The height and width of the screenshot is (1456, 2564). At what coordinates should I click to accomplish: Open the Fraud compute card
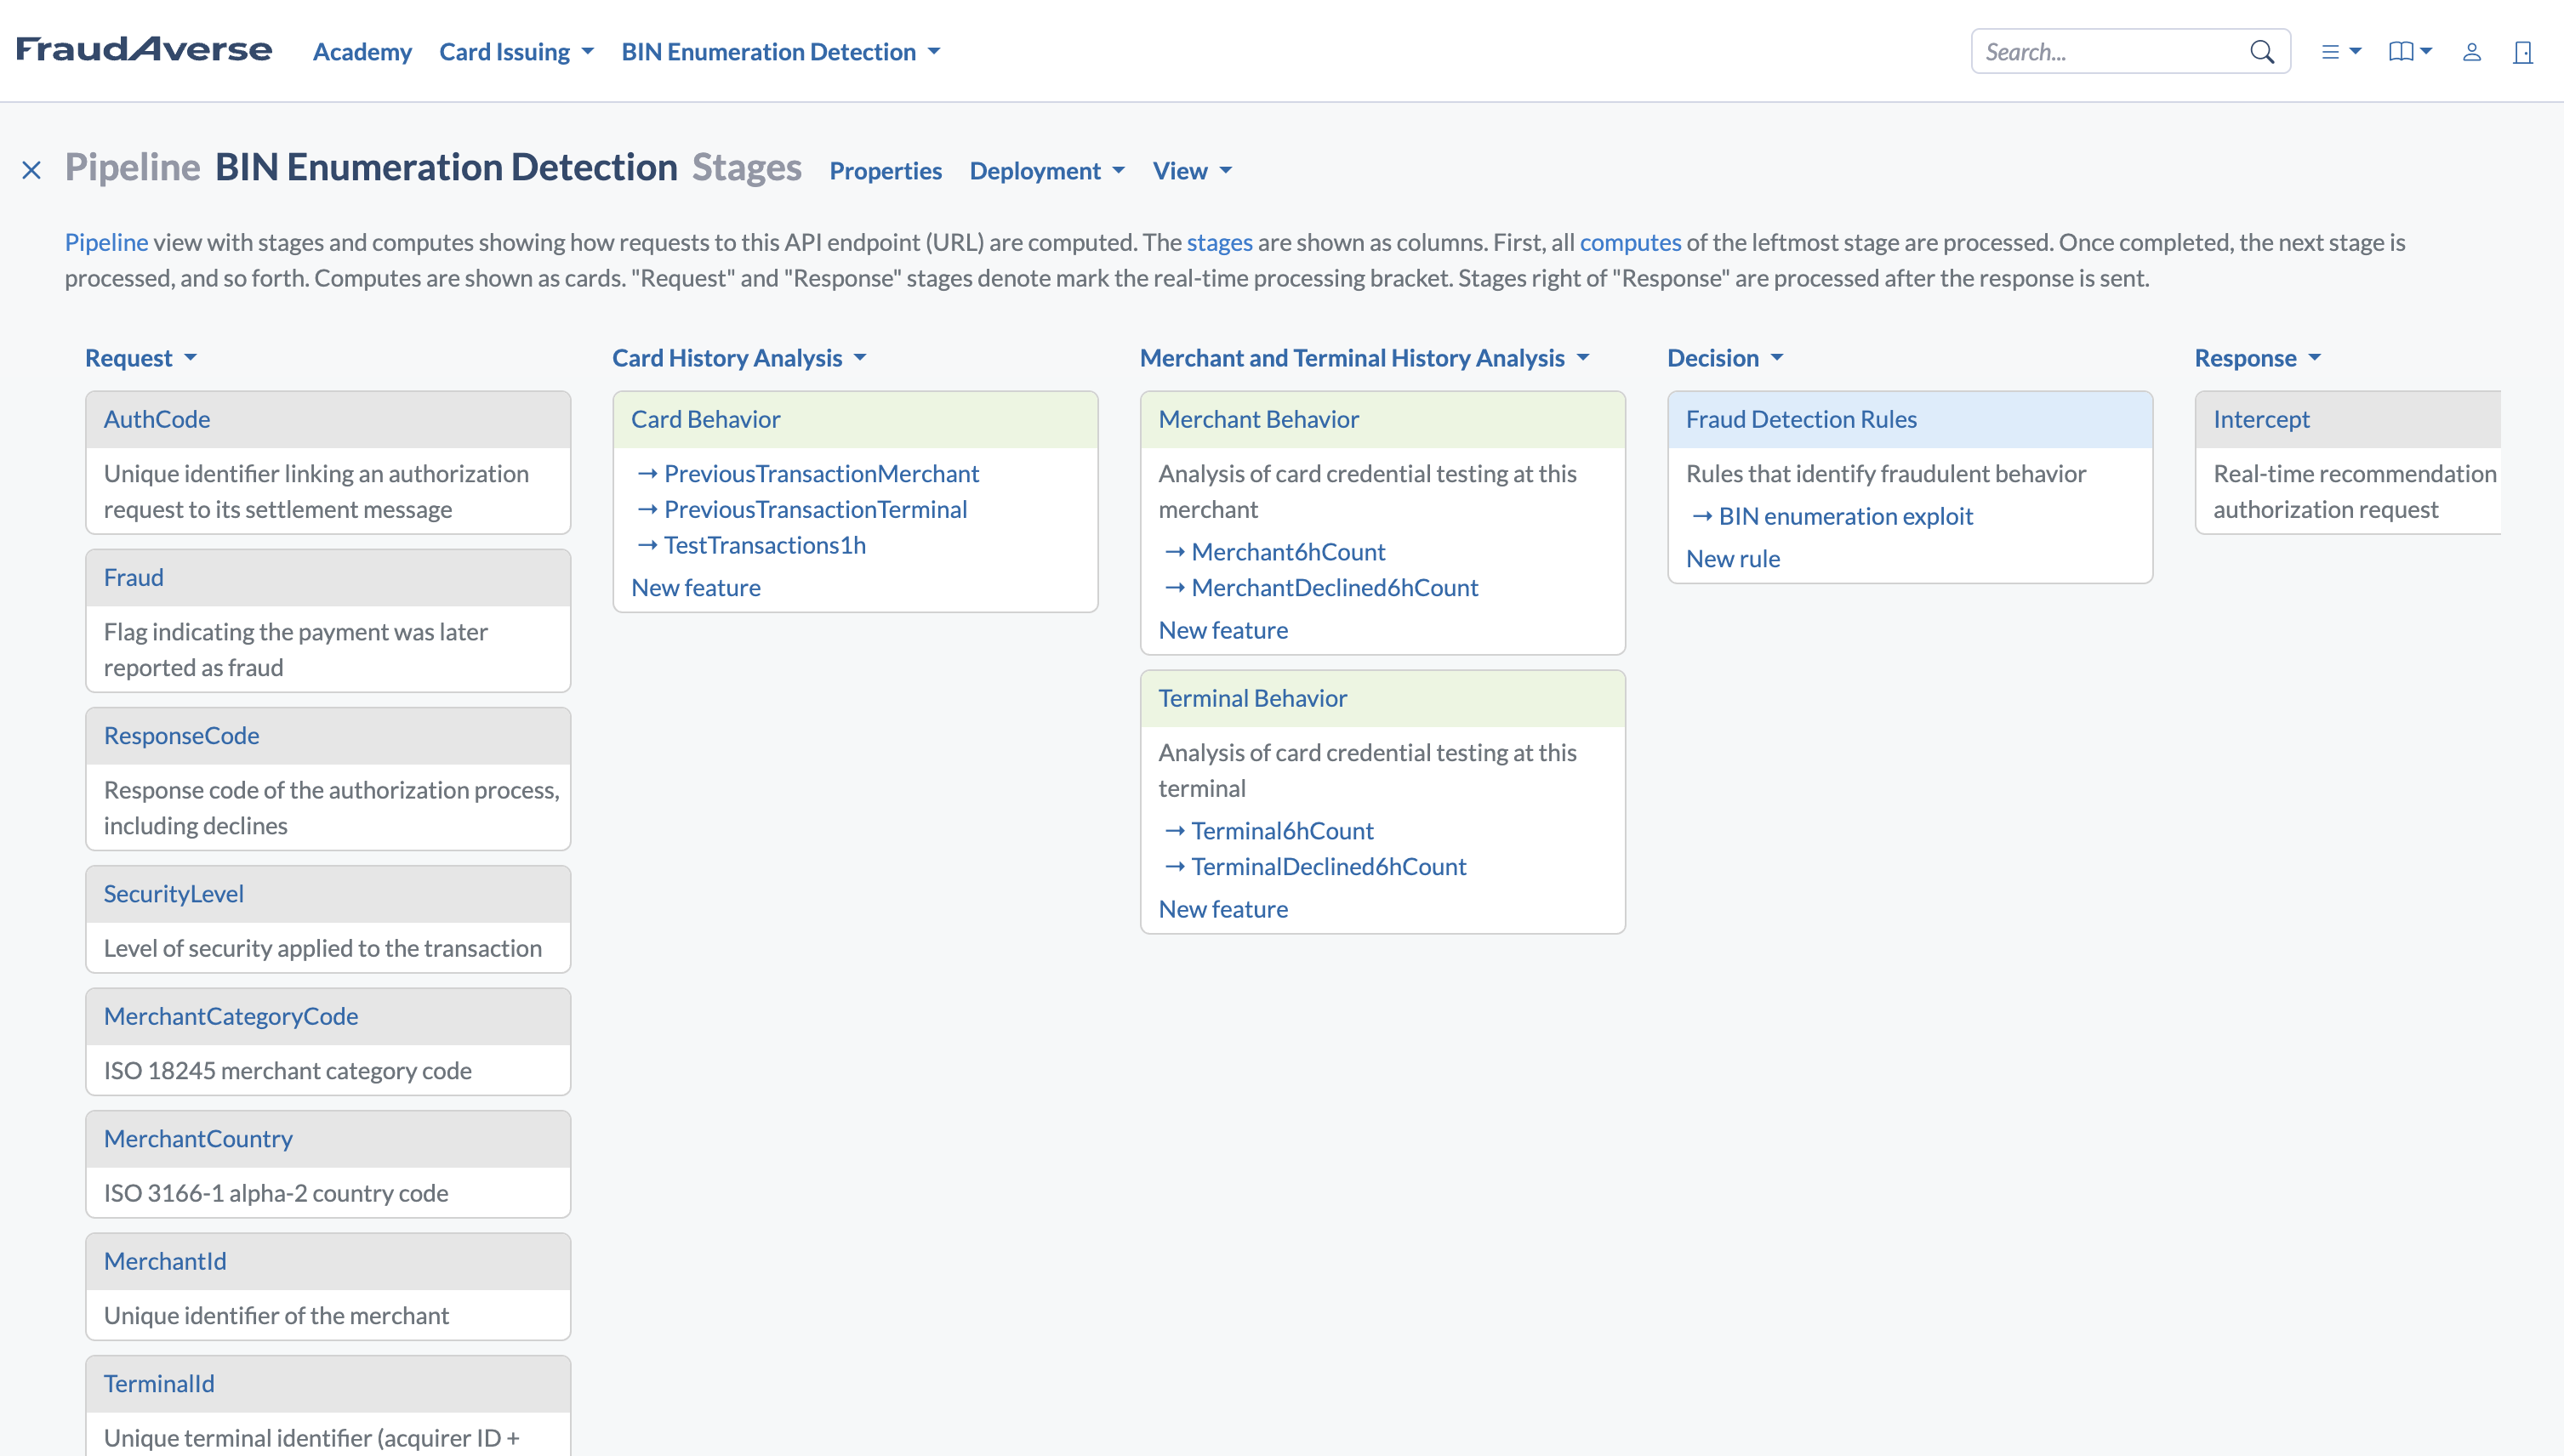134,577
